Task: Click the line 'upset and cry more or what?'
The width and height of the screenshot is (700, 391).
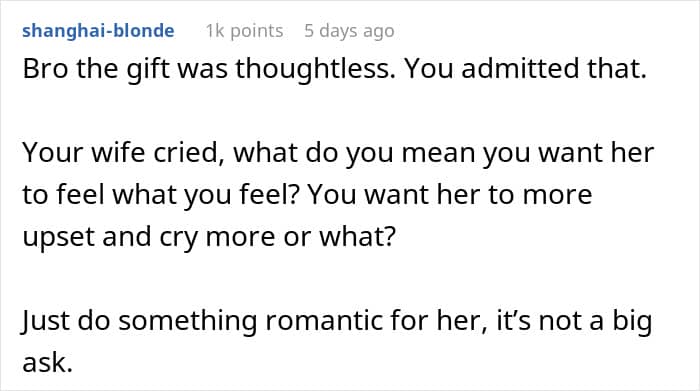Action: (209, 237)
